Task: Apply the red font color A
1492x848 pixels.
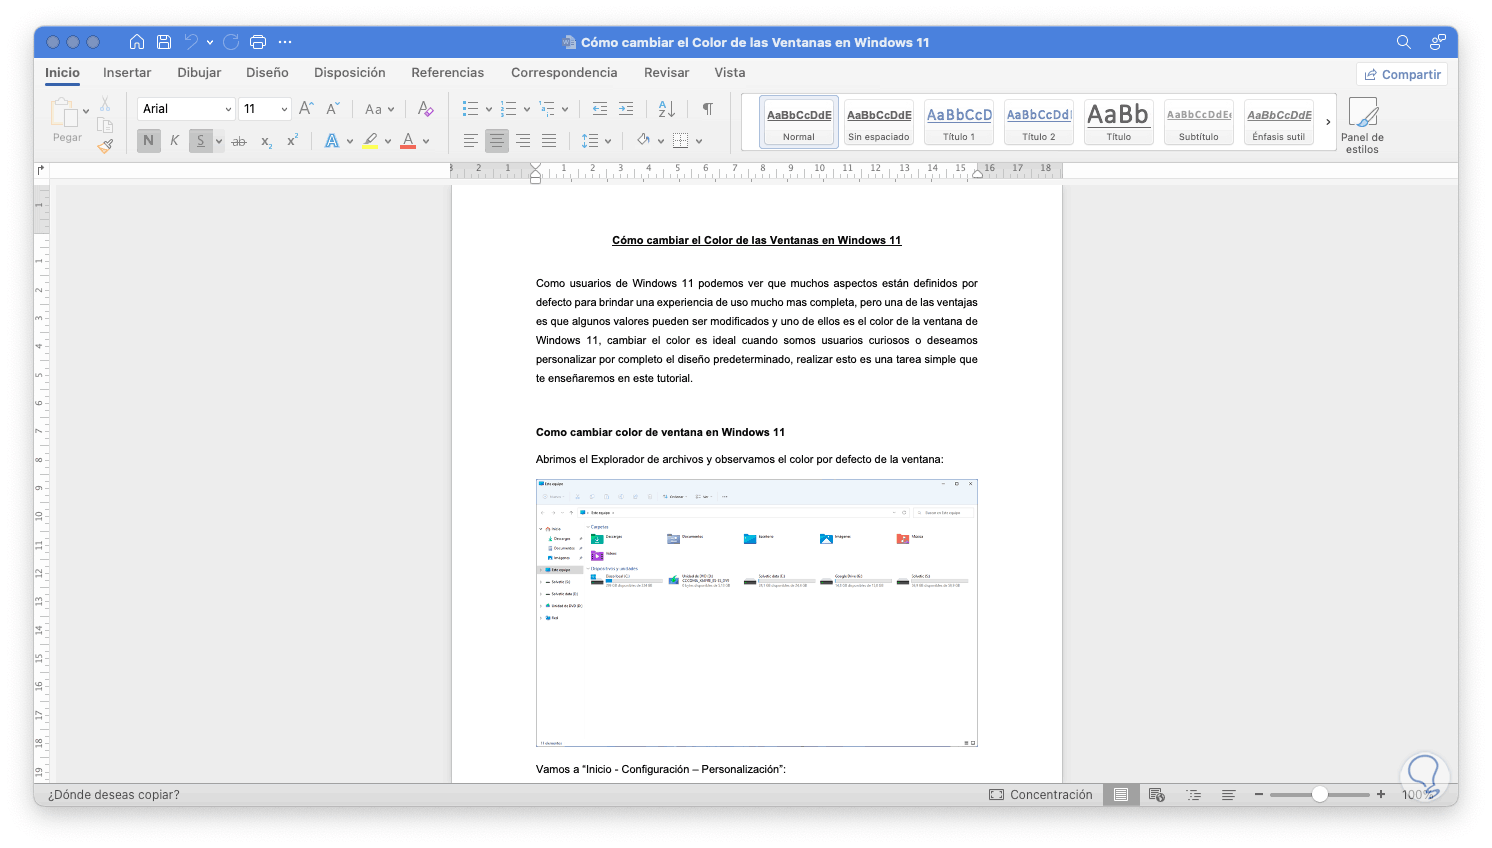Action: (408, 141)
